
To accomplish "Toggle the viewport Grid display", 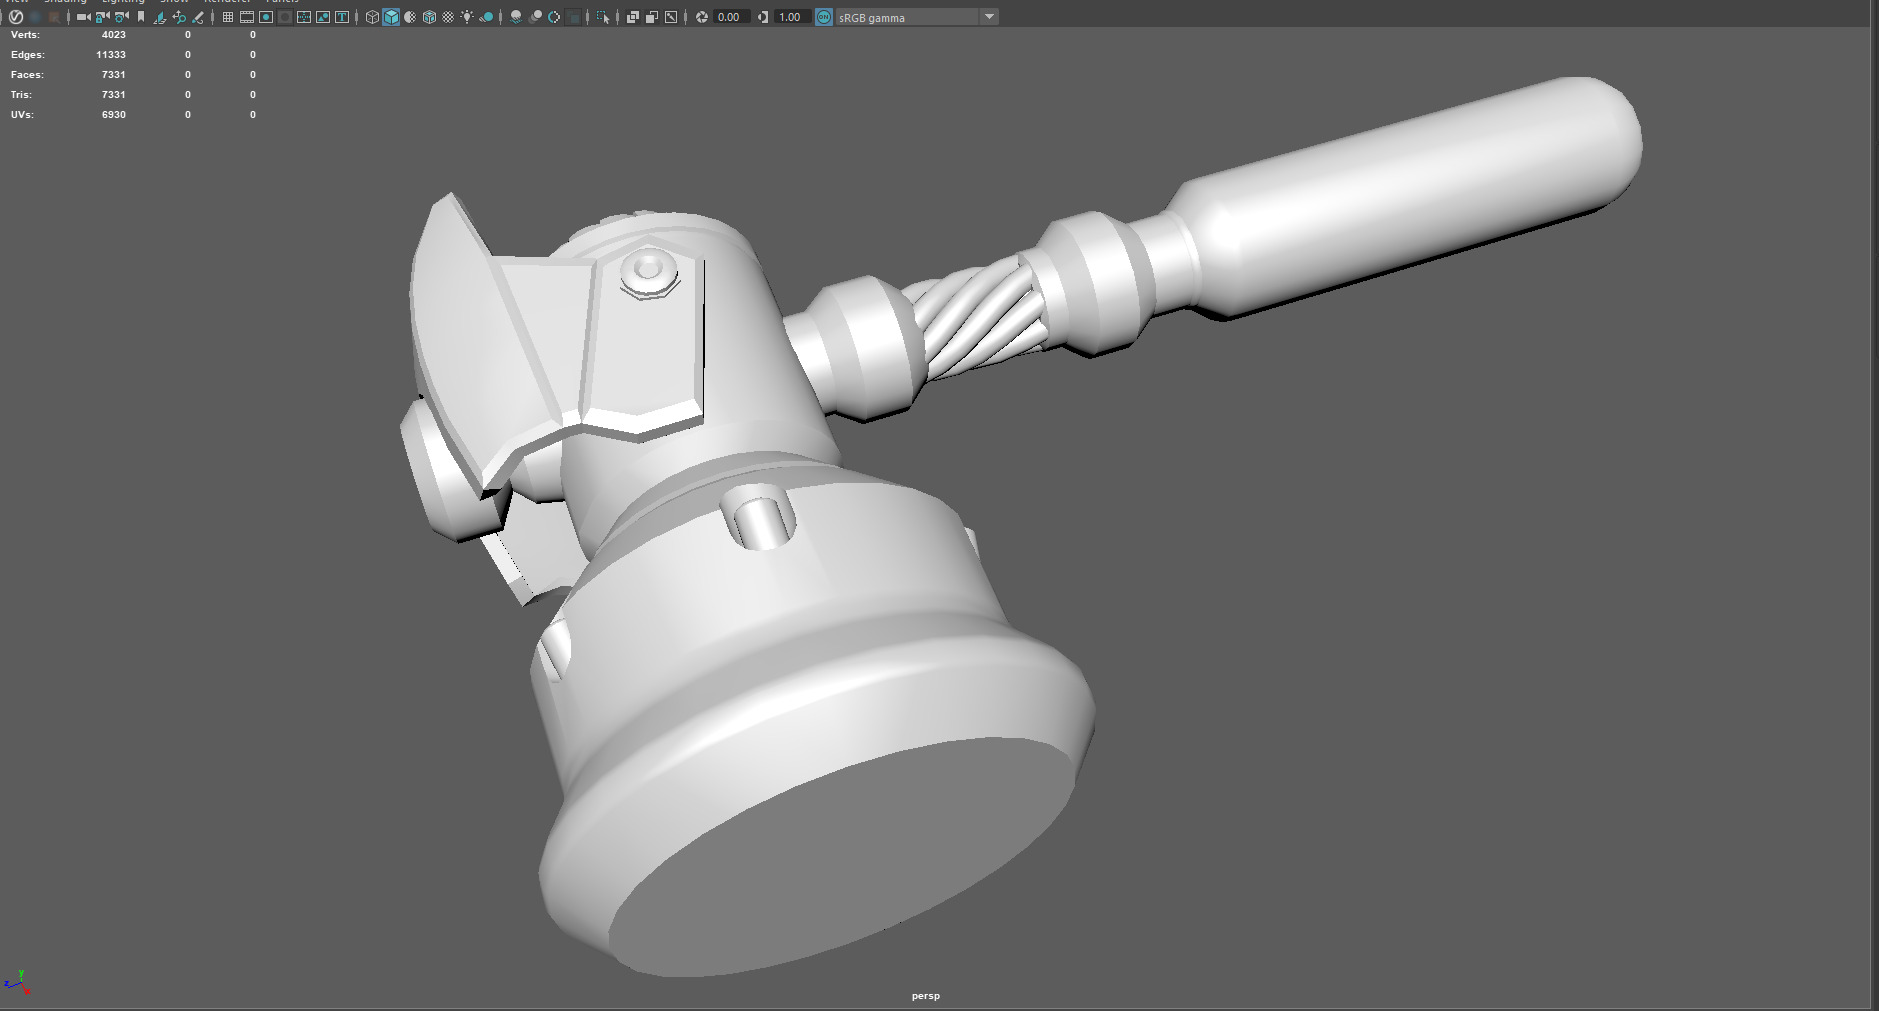I will coord(228,17).
